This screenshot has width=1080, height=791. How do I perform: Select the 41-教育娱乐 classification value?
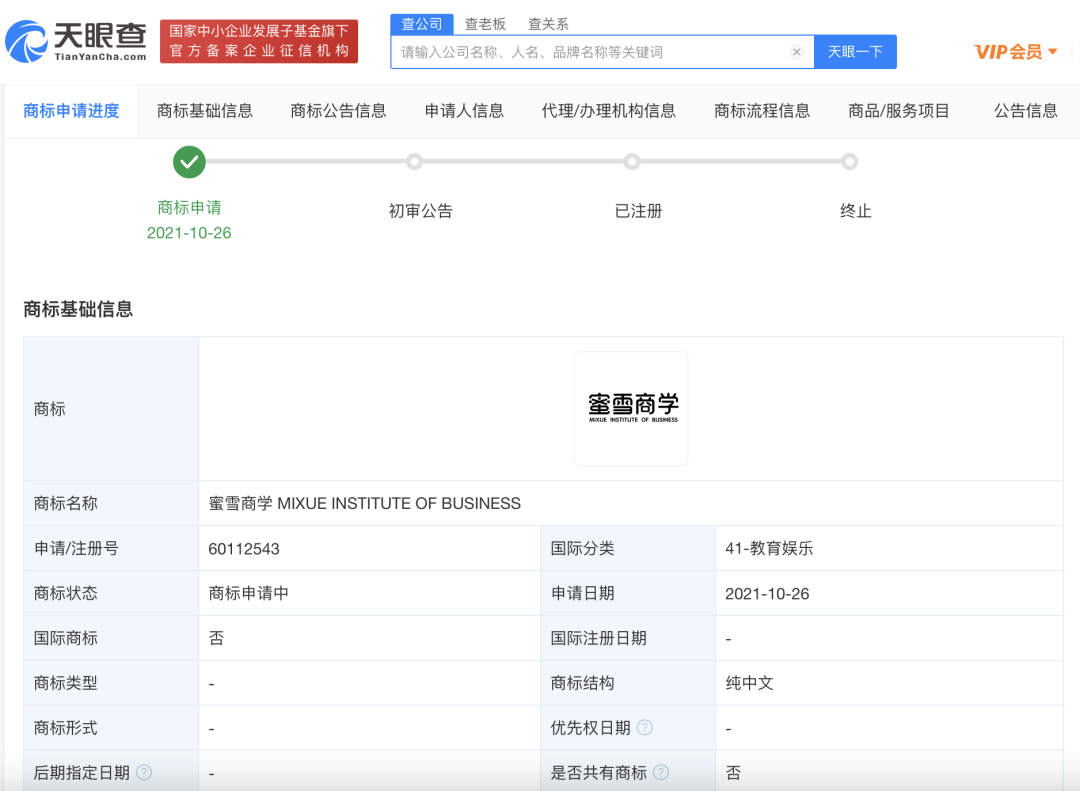pyautogui.click(x=769, y=548)
